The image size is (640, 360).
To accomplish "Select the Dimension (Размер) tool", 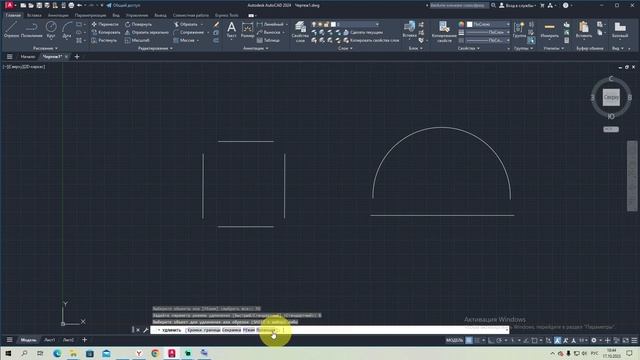I will pos(247,30).
